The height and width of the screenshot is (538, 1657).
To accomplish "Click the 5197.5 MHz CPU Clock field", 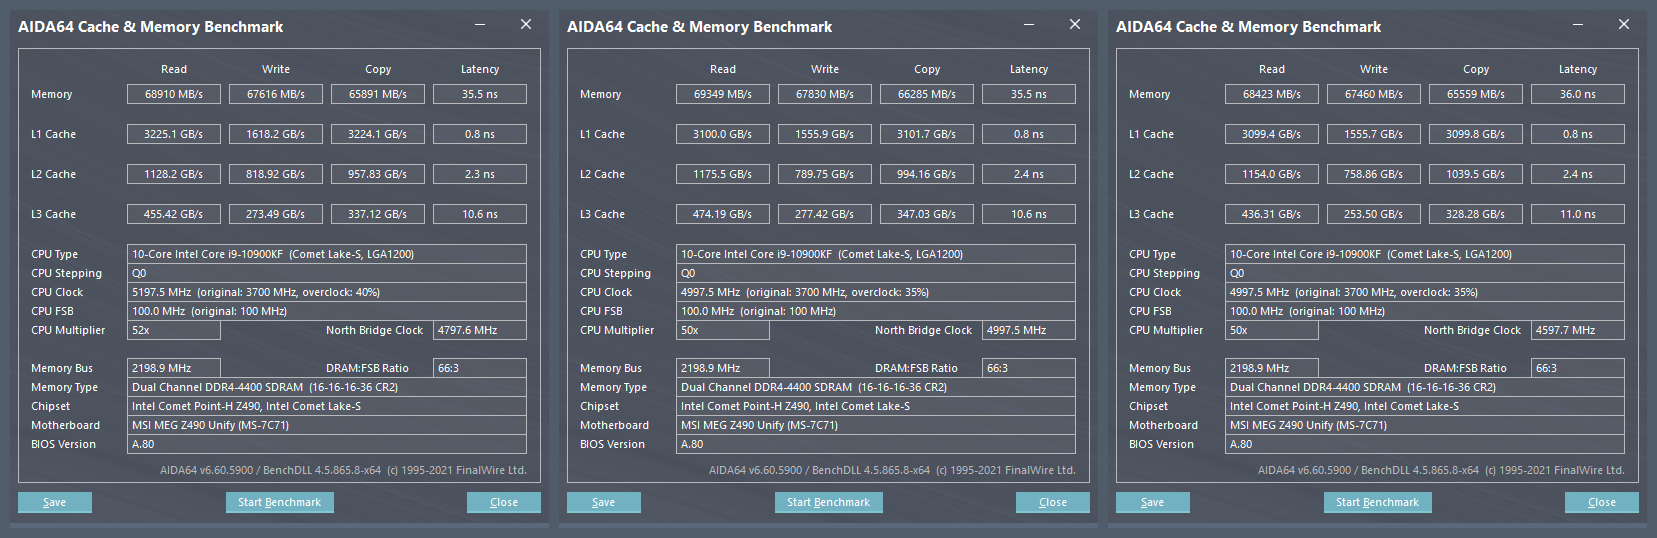I will 327,292.
